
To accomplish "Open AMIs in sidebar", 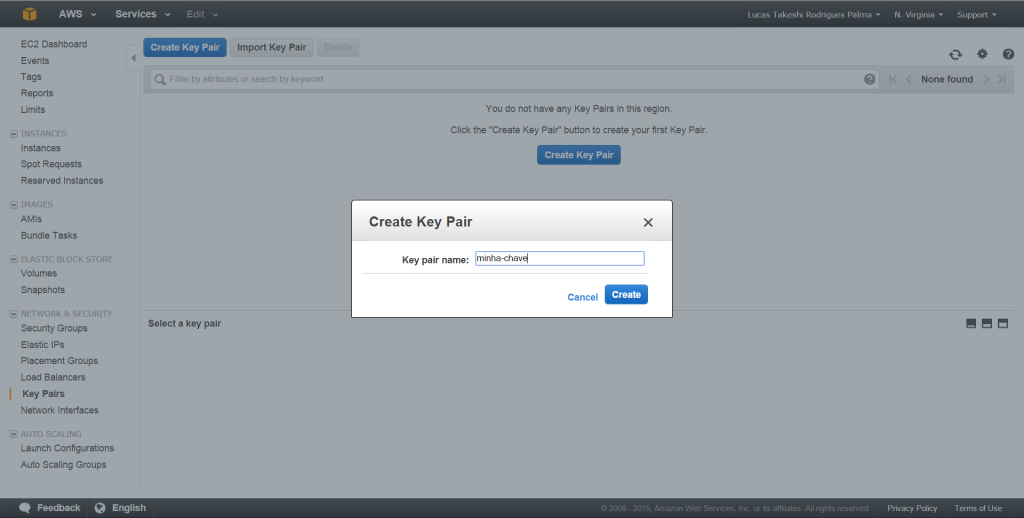I will [x=31, y=219].
